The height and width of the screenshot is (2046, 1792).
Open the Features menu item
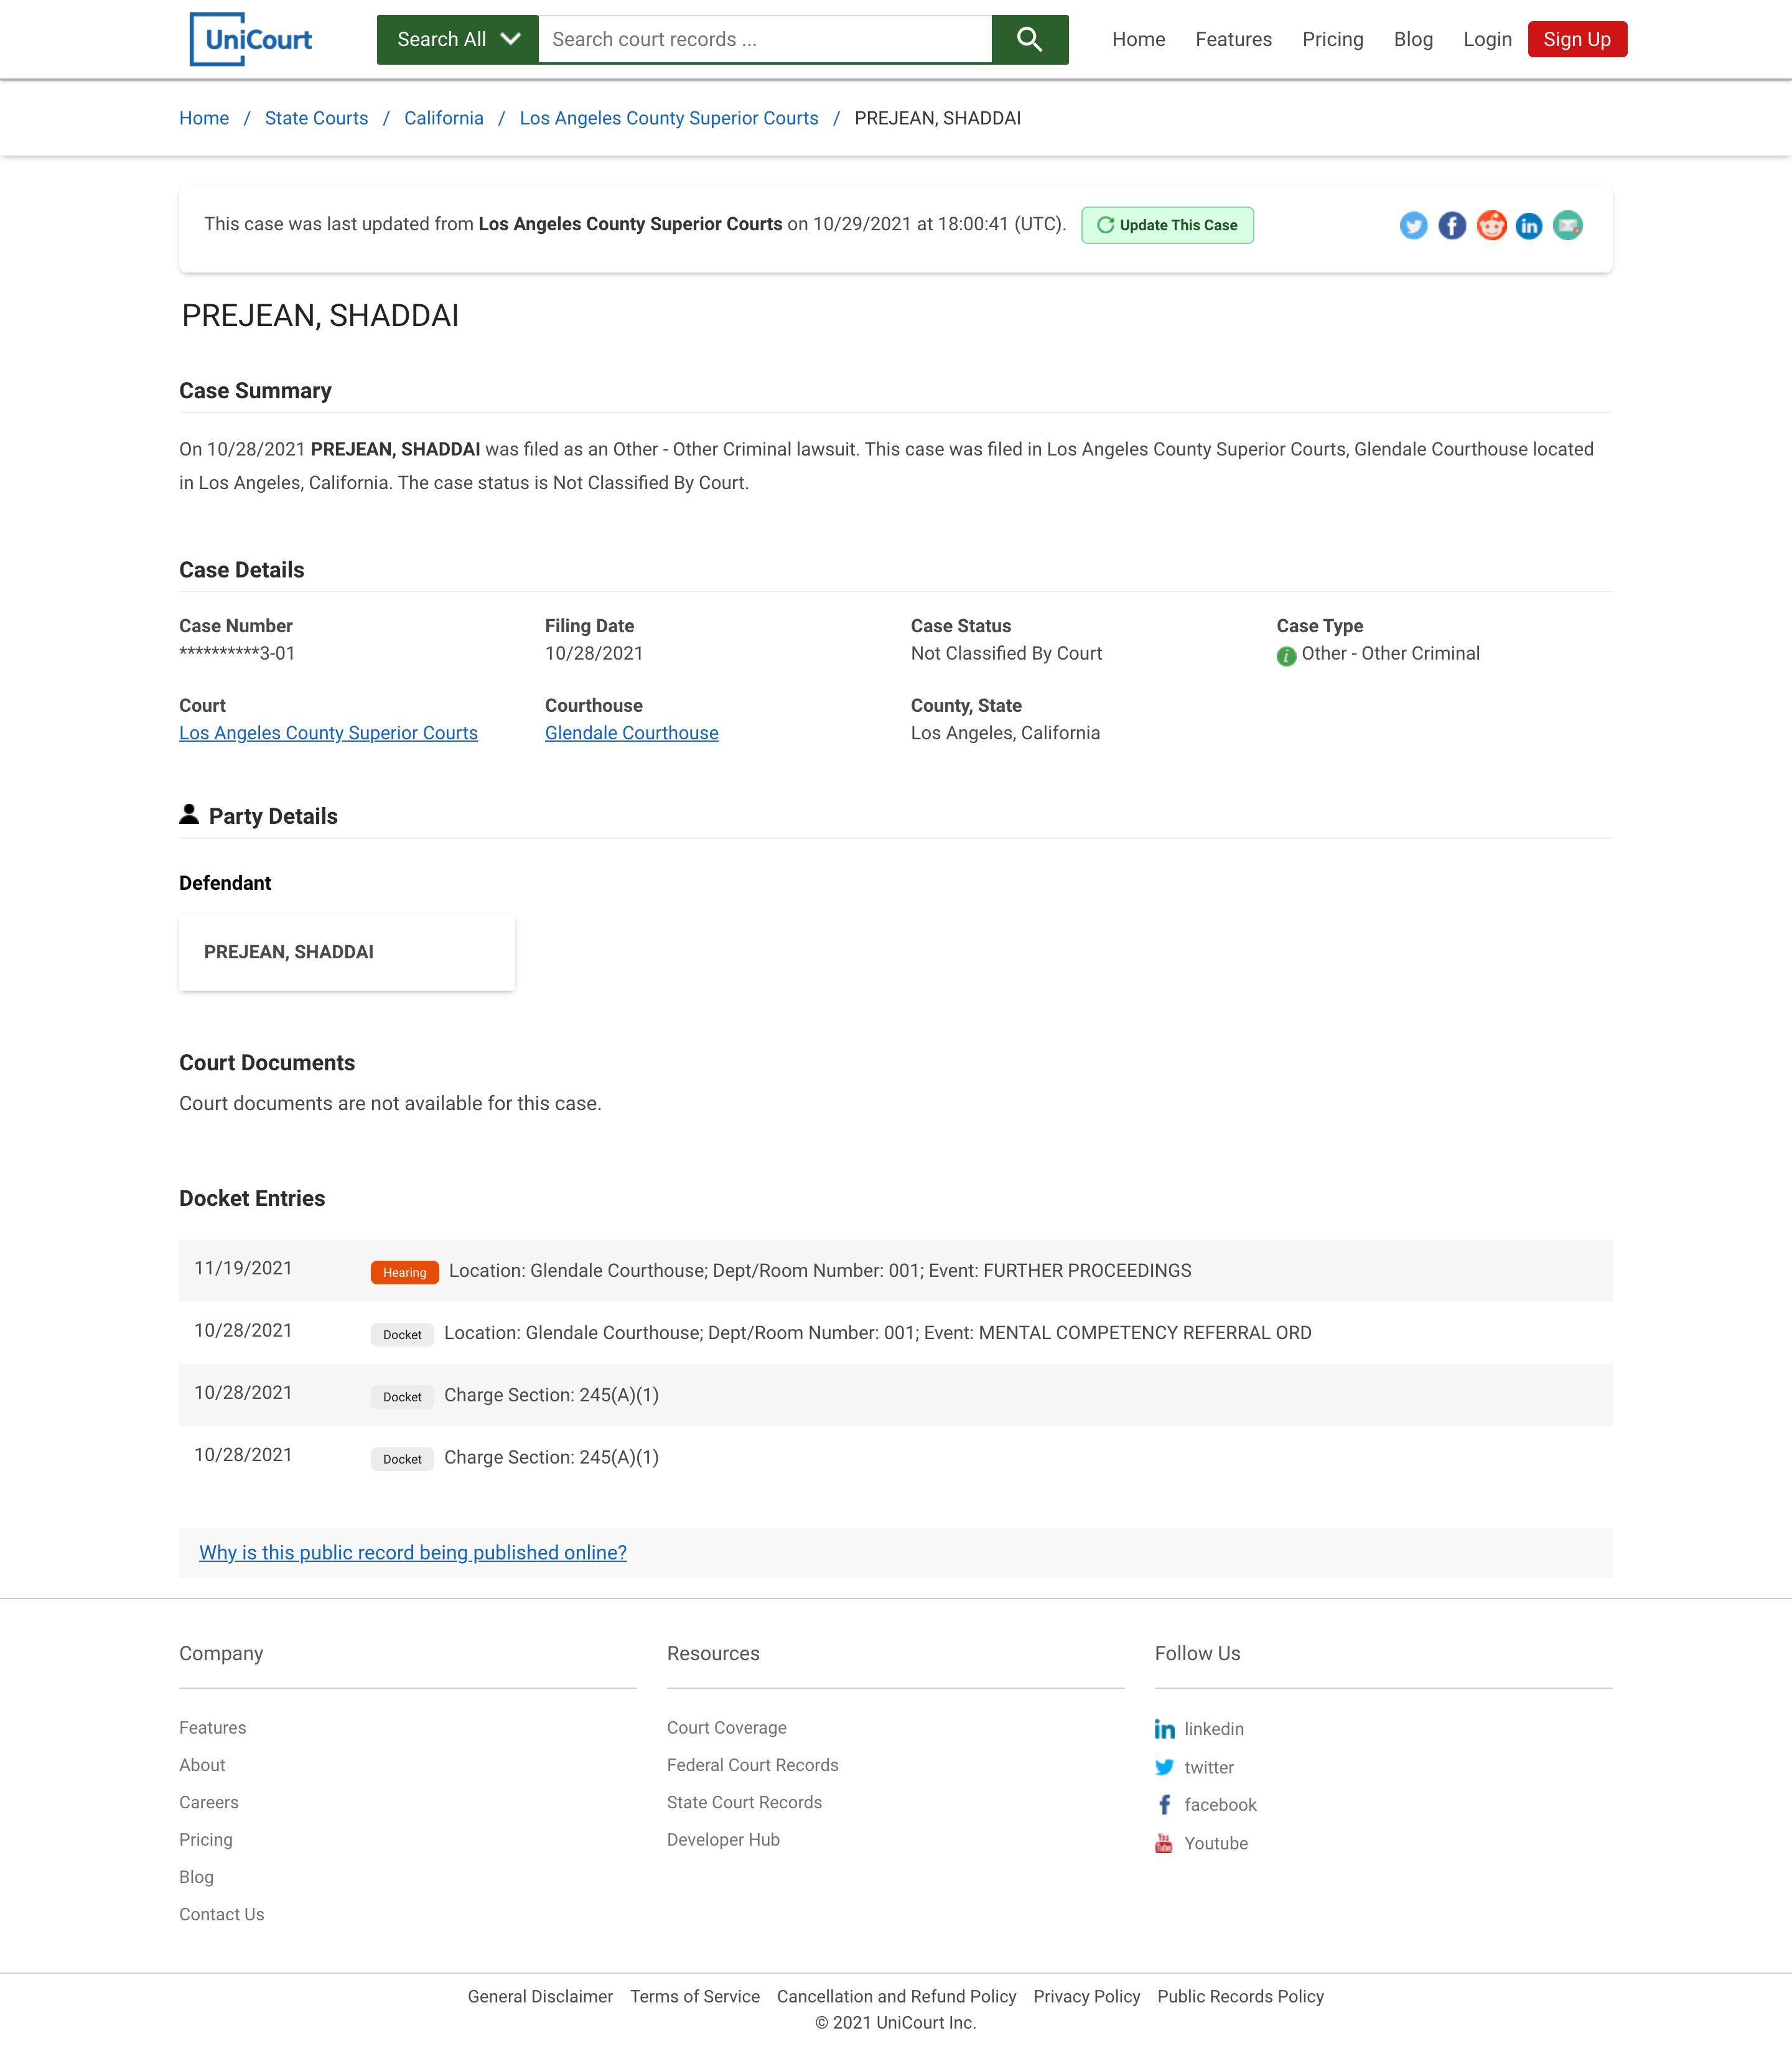tap(1233, 40)
